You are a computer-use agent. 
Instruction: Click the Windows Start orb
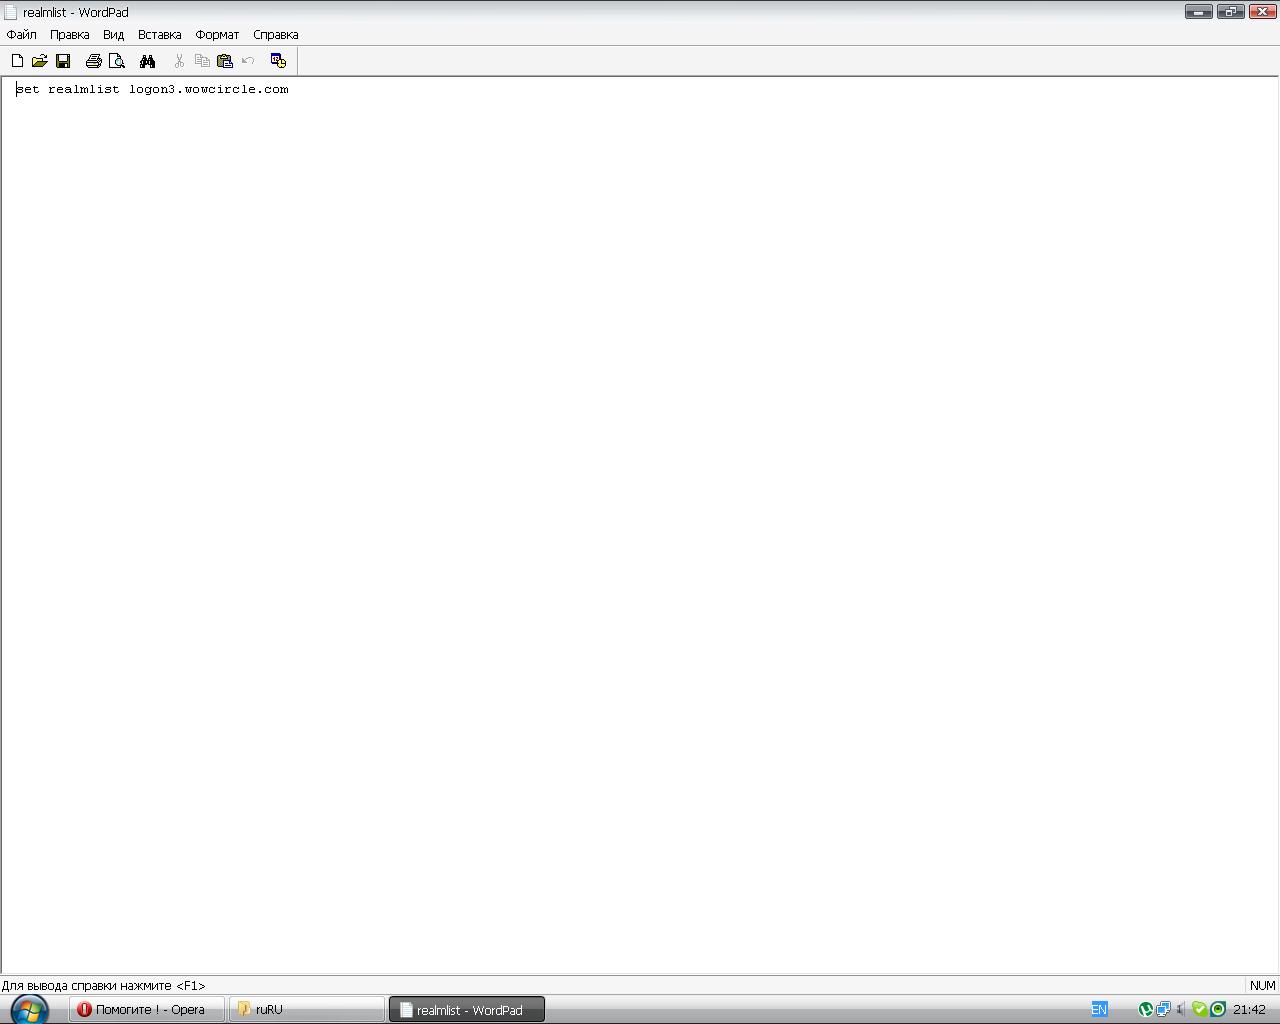click(29, 1009)
